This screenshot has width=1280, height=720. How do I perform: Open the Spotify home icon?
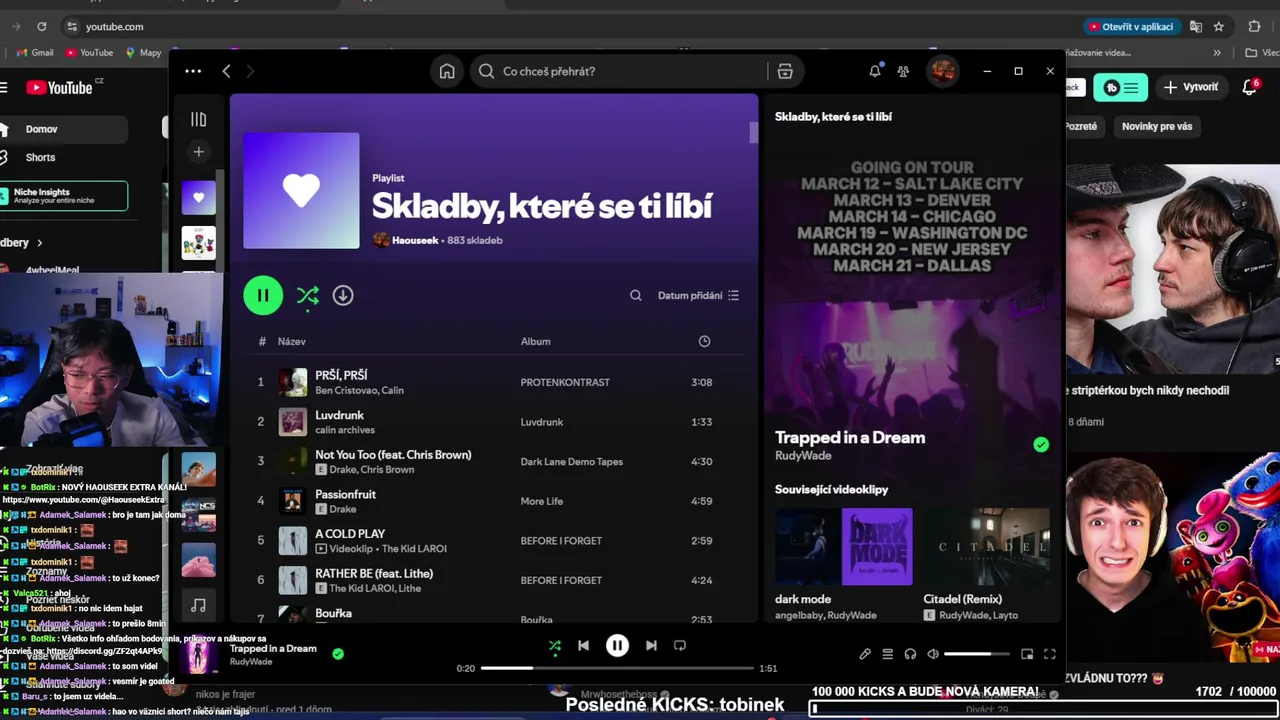point(447,71)
